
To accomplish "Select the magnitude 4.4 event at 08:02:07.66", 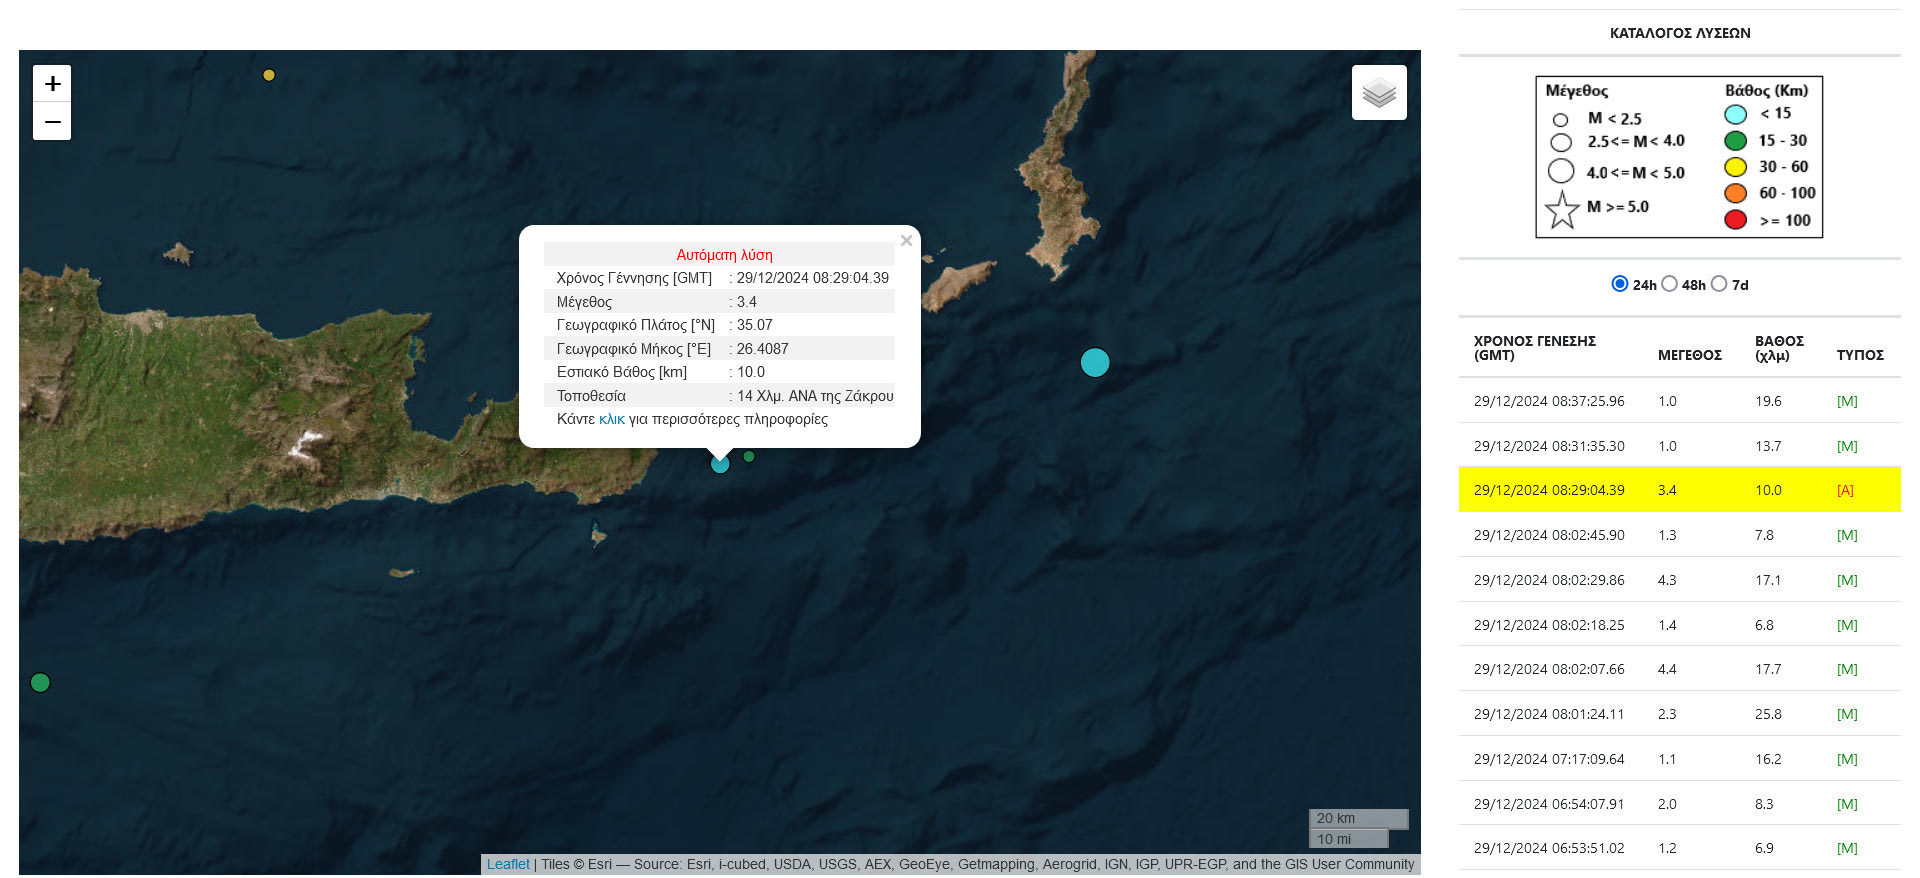I will point(1549,669).
